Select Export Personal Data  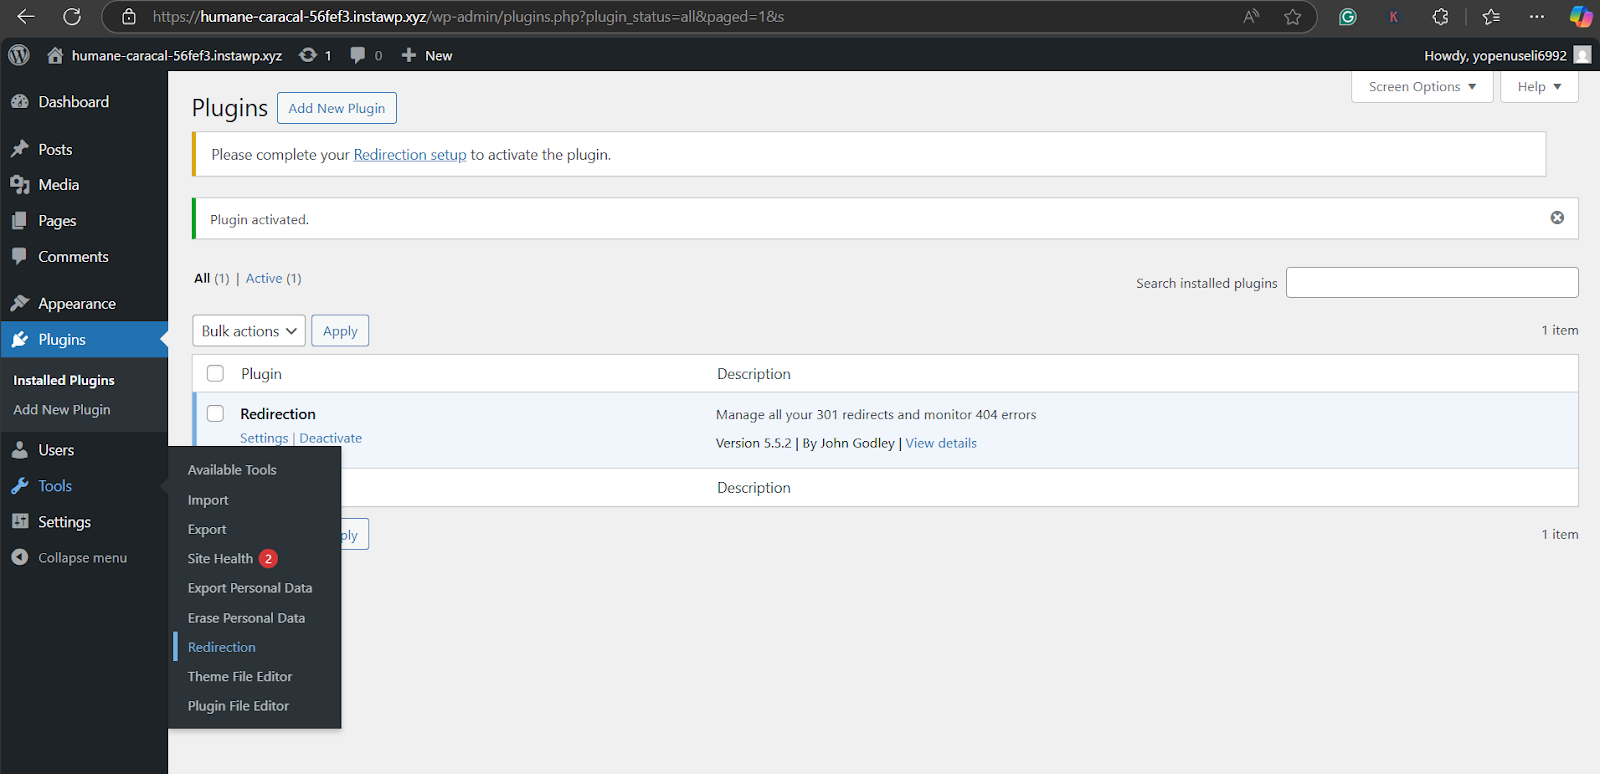click(250, 588)
